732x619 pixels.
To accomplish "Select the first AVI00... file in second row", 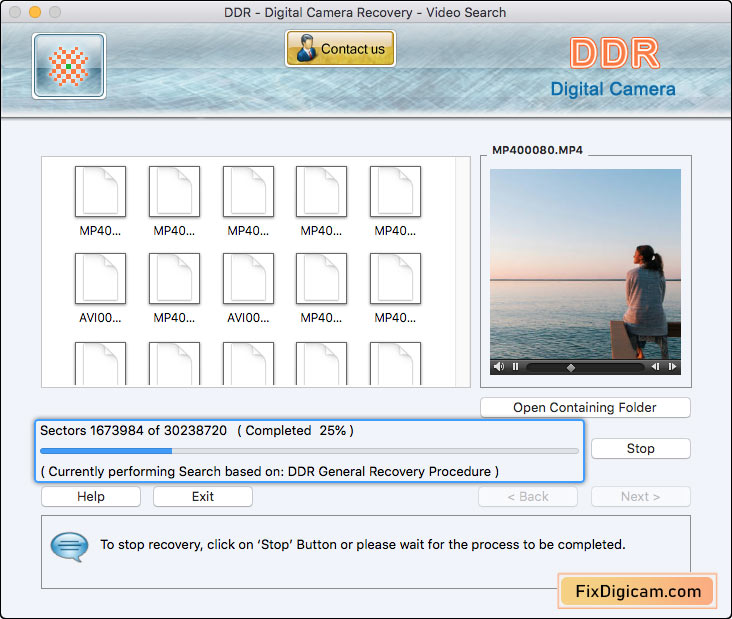I will pyautogui.click(x=100, y=288).
